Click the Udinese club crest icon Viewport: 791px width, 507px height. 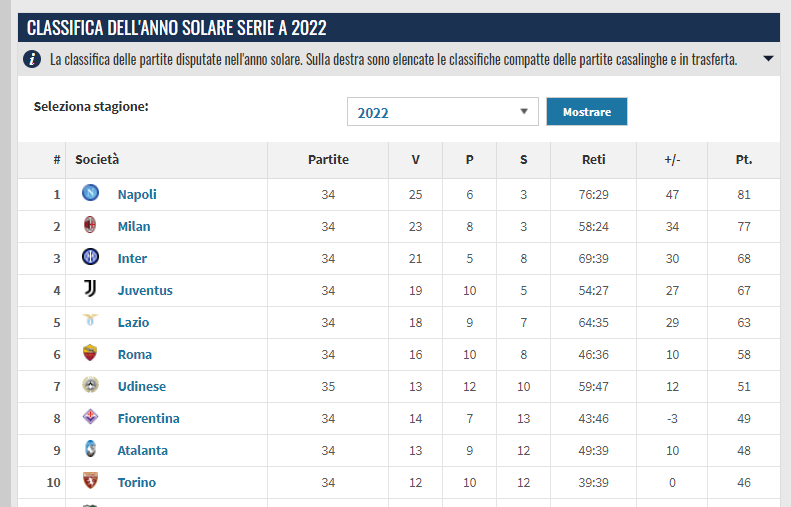pos(90,384)
